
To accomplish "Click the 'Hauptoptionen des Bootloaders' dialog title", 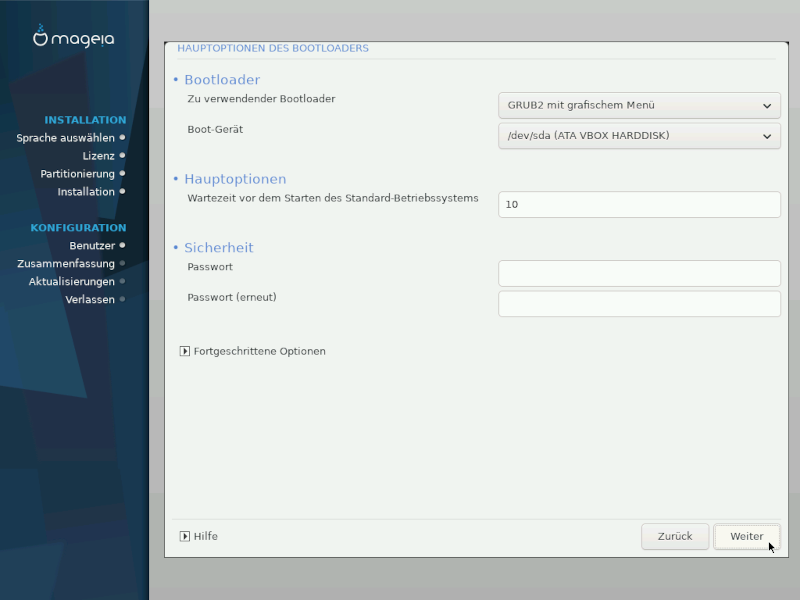I will [x=273, y=48].
